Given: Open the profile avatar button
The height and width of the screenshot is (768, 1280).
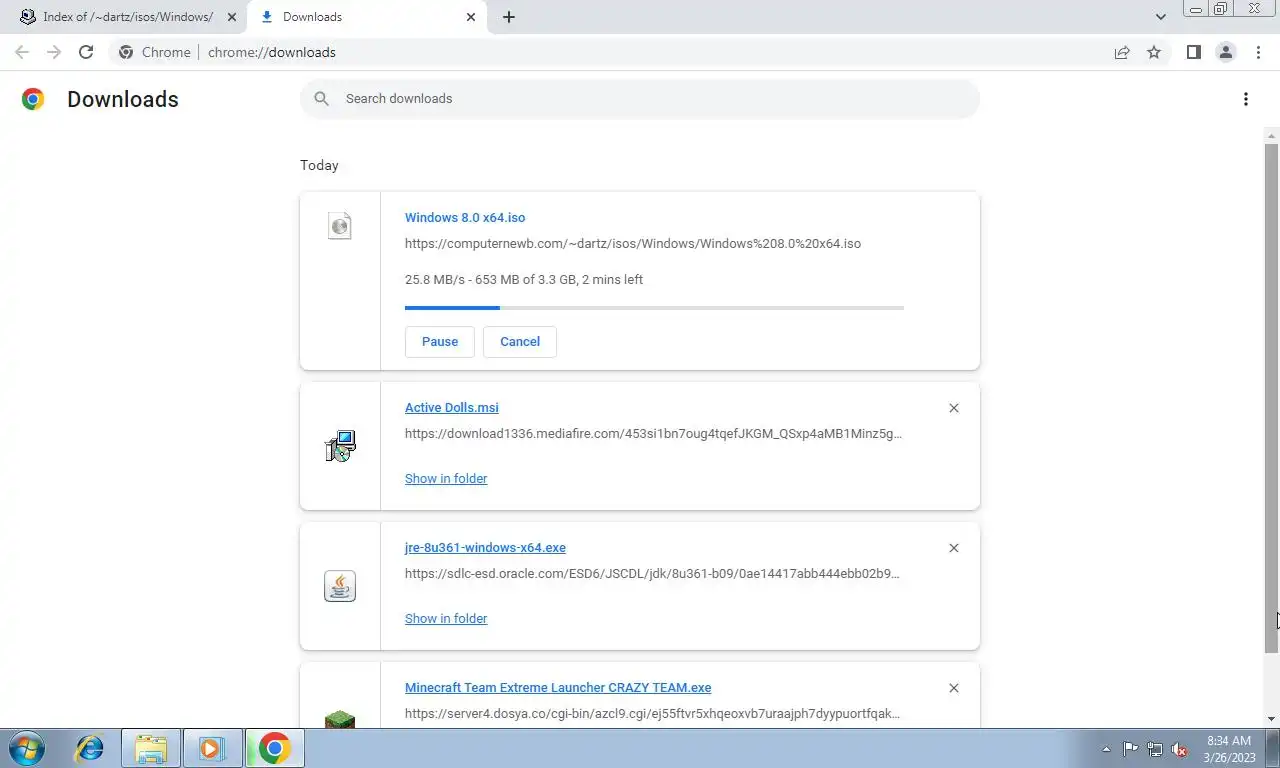Looking at the screenshot, I should click(1225, 52).
